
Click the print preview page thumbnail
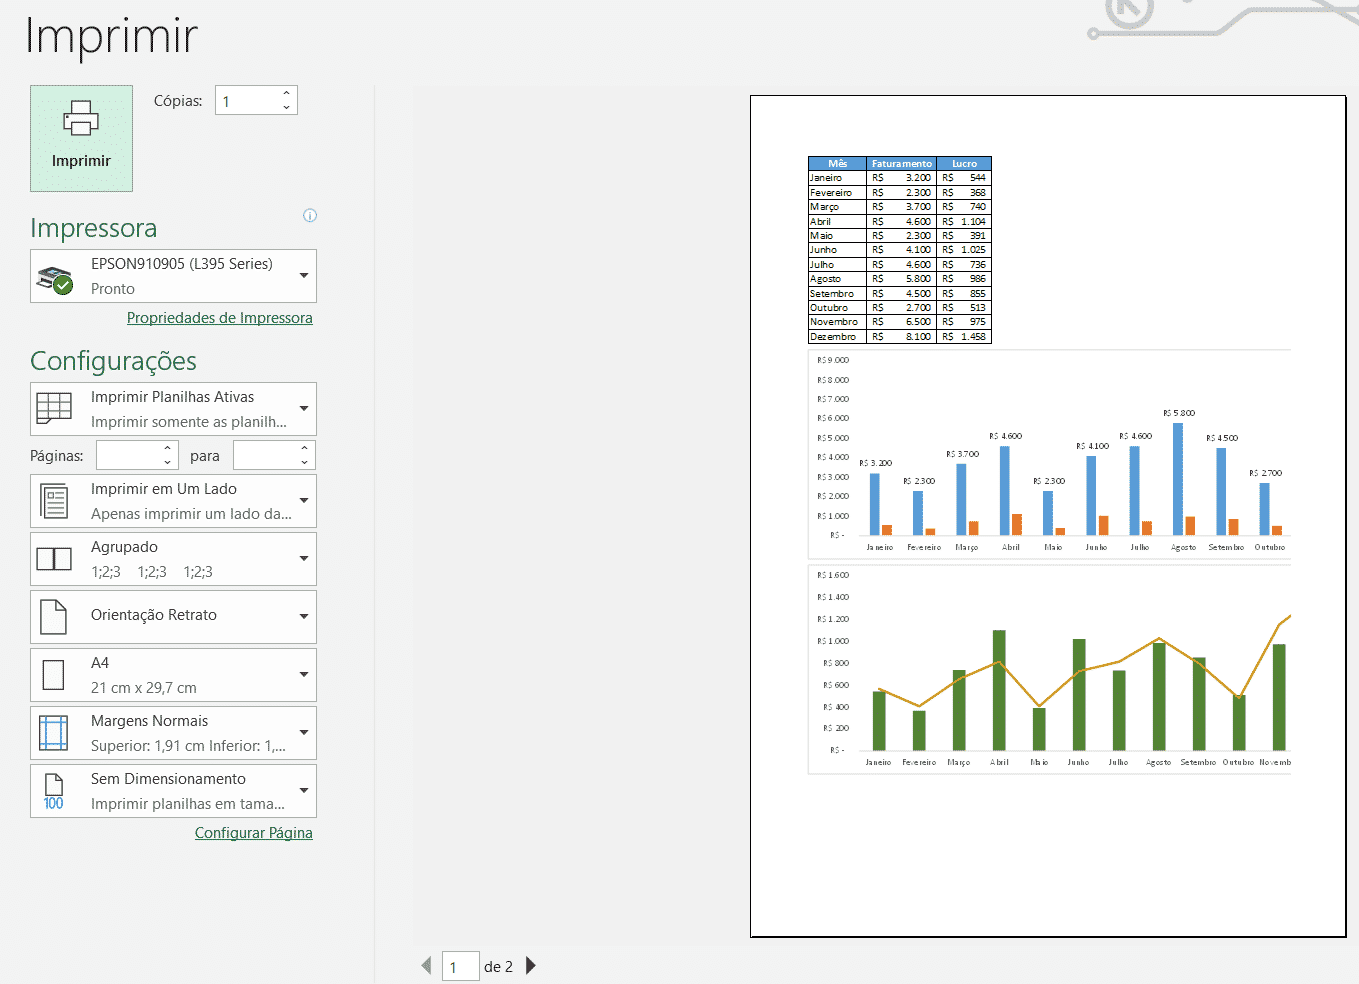(x=1048, y=516)
